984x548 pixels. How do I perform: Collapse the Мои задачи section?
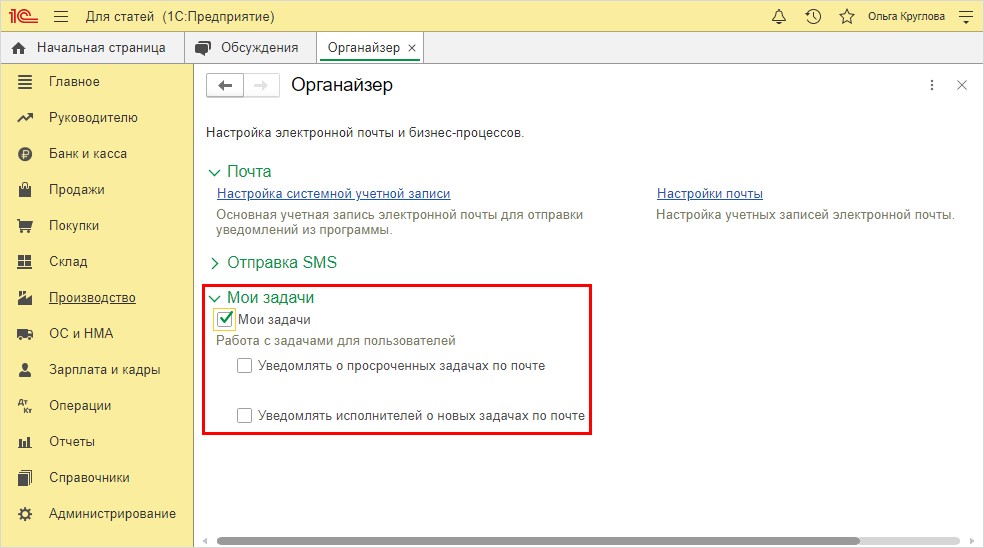click(215, 298)
